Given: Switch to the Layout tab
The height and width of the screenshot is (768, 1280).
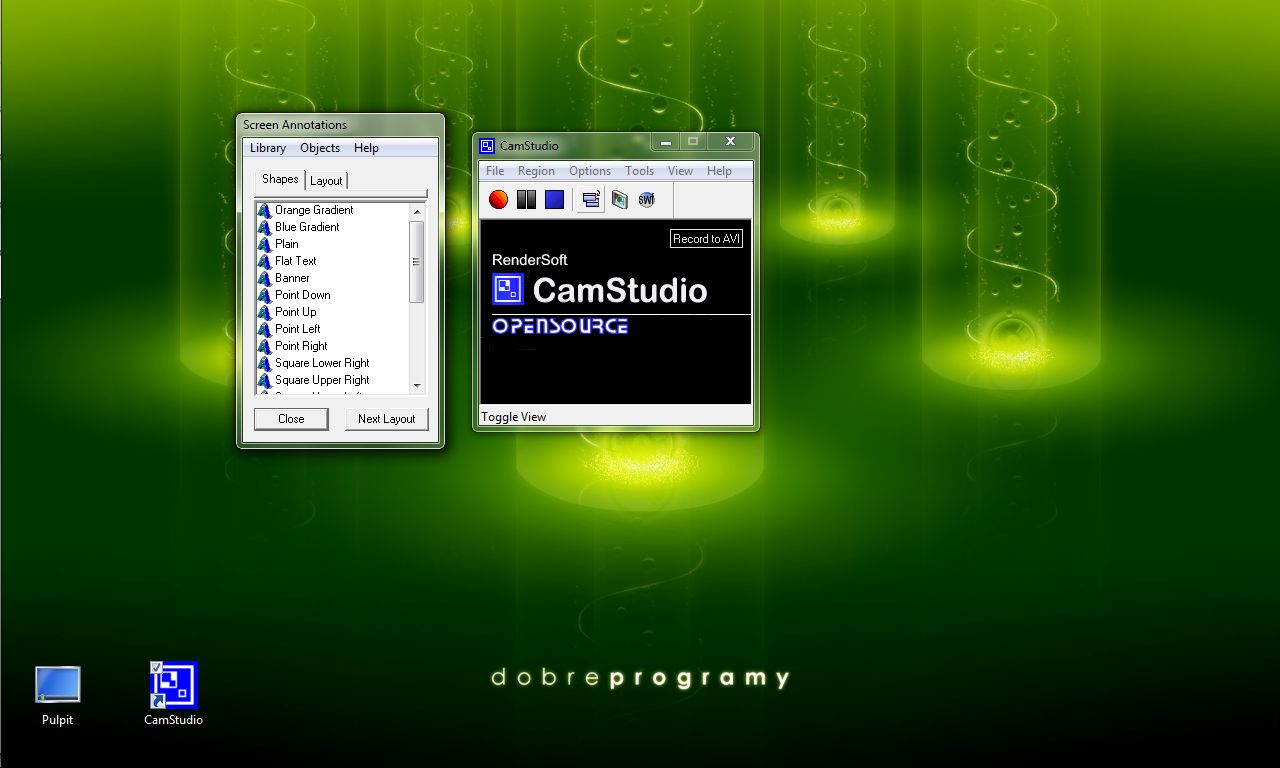Looking at the screenshot, I should coord(326,181).
